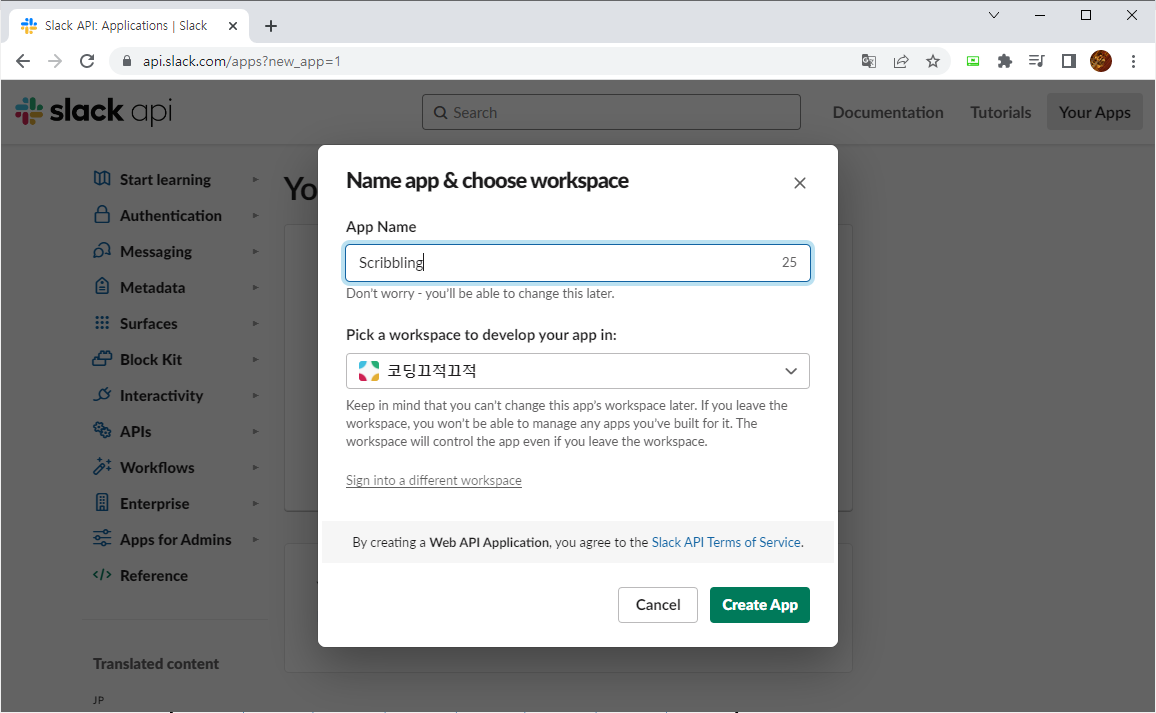Click the browser address bar URL
This screenshot has height=713, width=1156.
242,61
